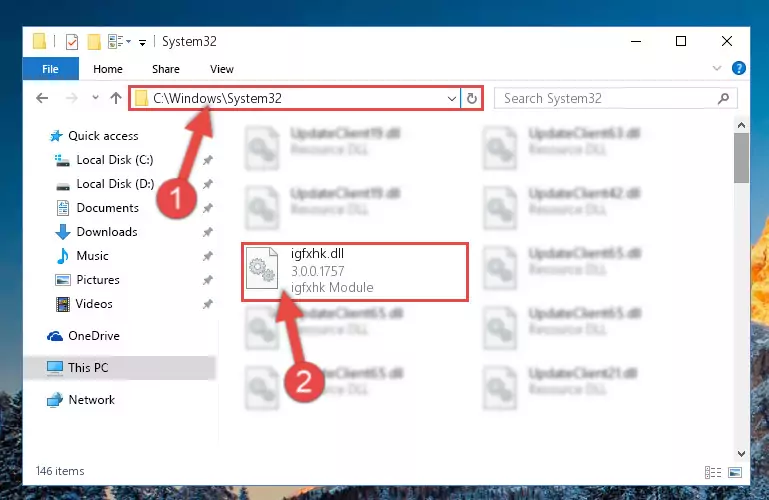Open the File menu tab
This screenshot has width=769, height=500.
pyautogui.click(x=51, y=69)
